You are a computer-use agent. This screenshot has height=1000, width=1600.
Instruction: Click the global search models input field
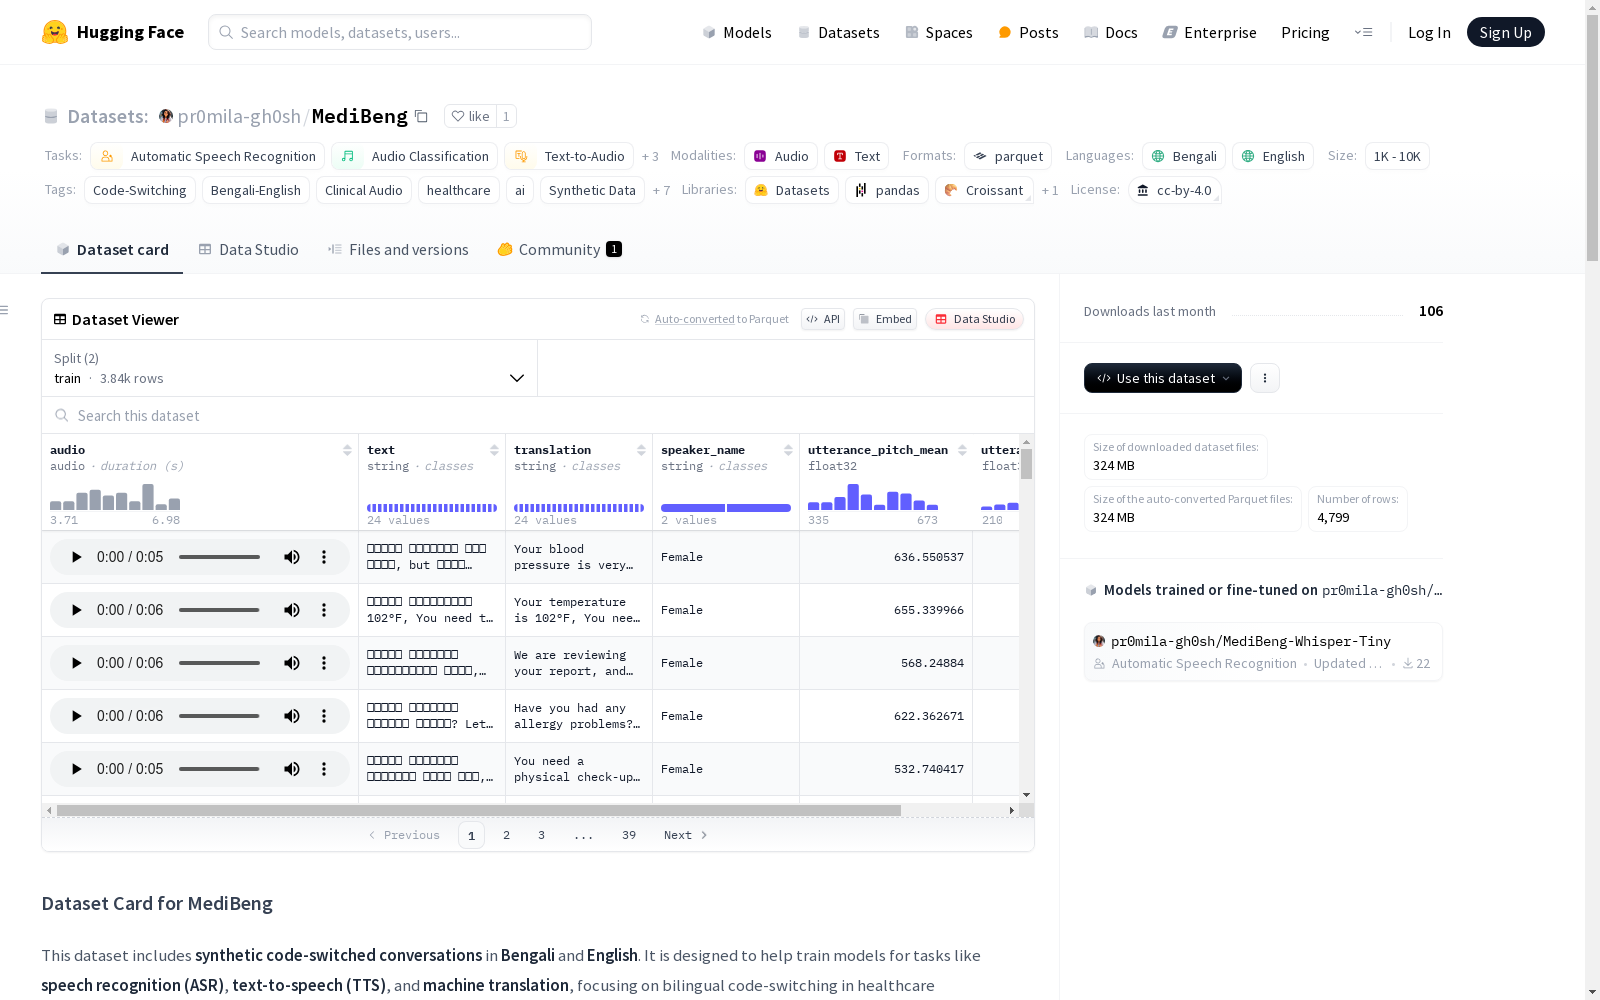point(400,32)
